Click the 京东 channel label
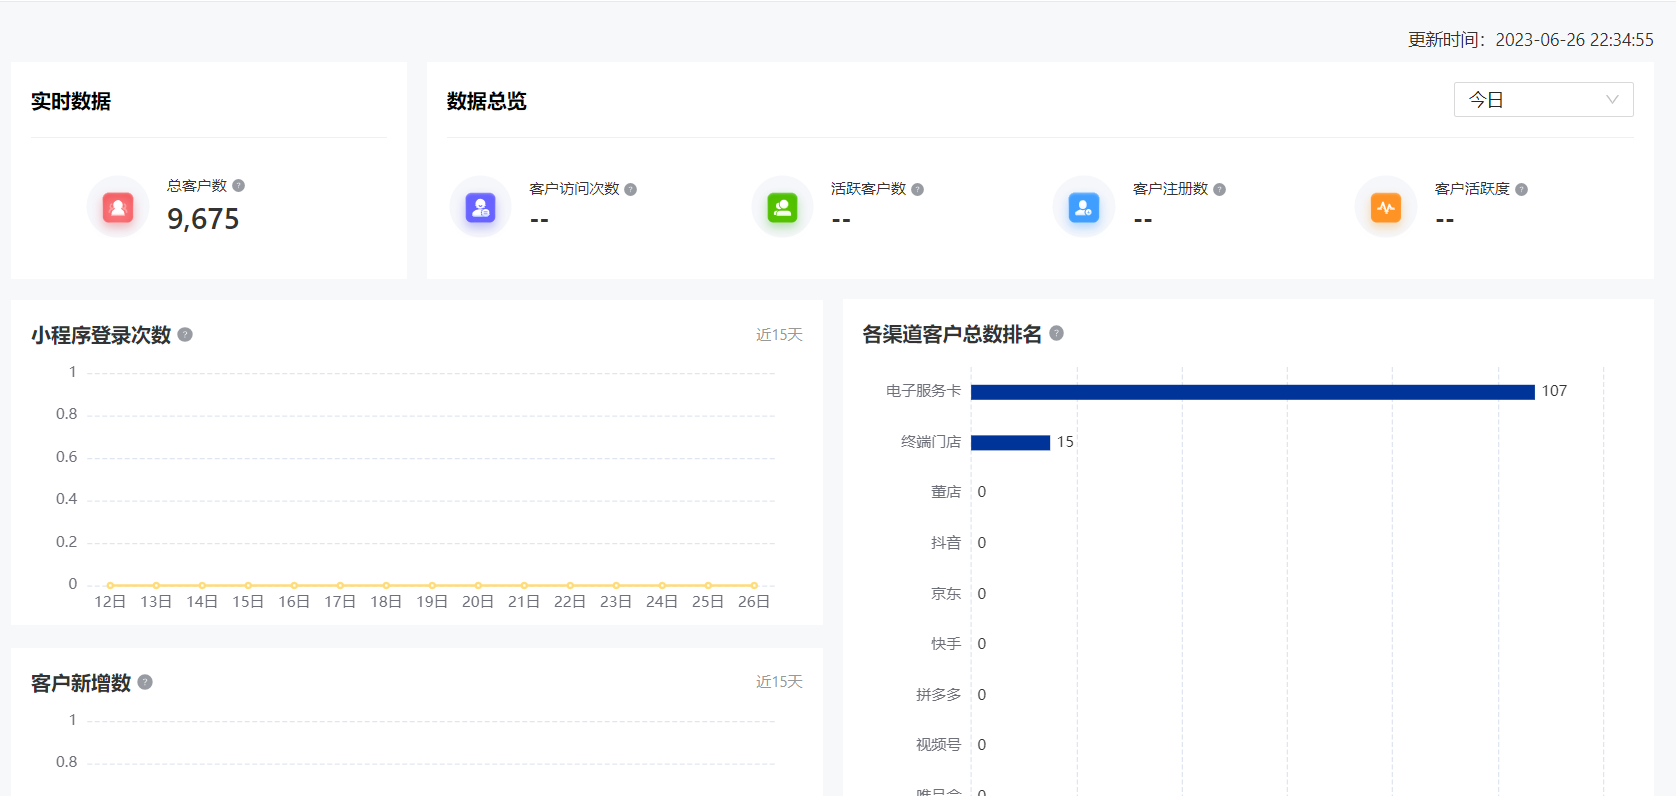Image resolution: width=1676 pixels, height=796 pixels. pos(946,594)
